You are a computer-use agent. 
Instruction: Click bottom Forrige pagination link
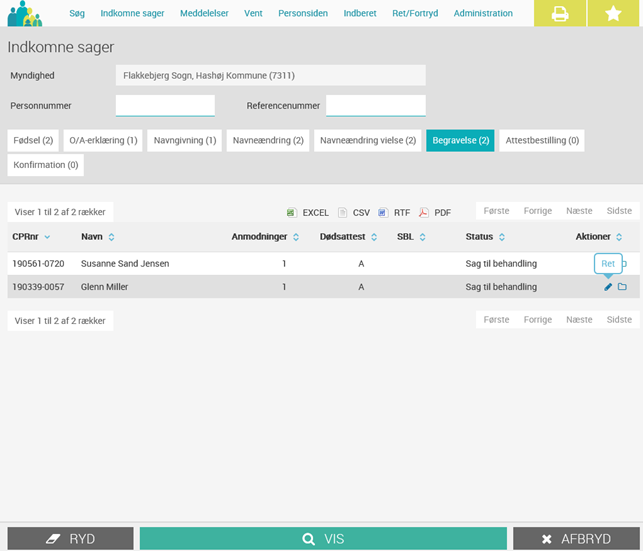tap(538, 319)
